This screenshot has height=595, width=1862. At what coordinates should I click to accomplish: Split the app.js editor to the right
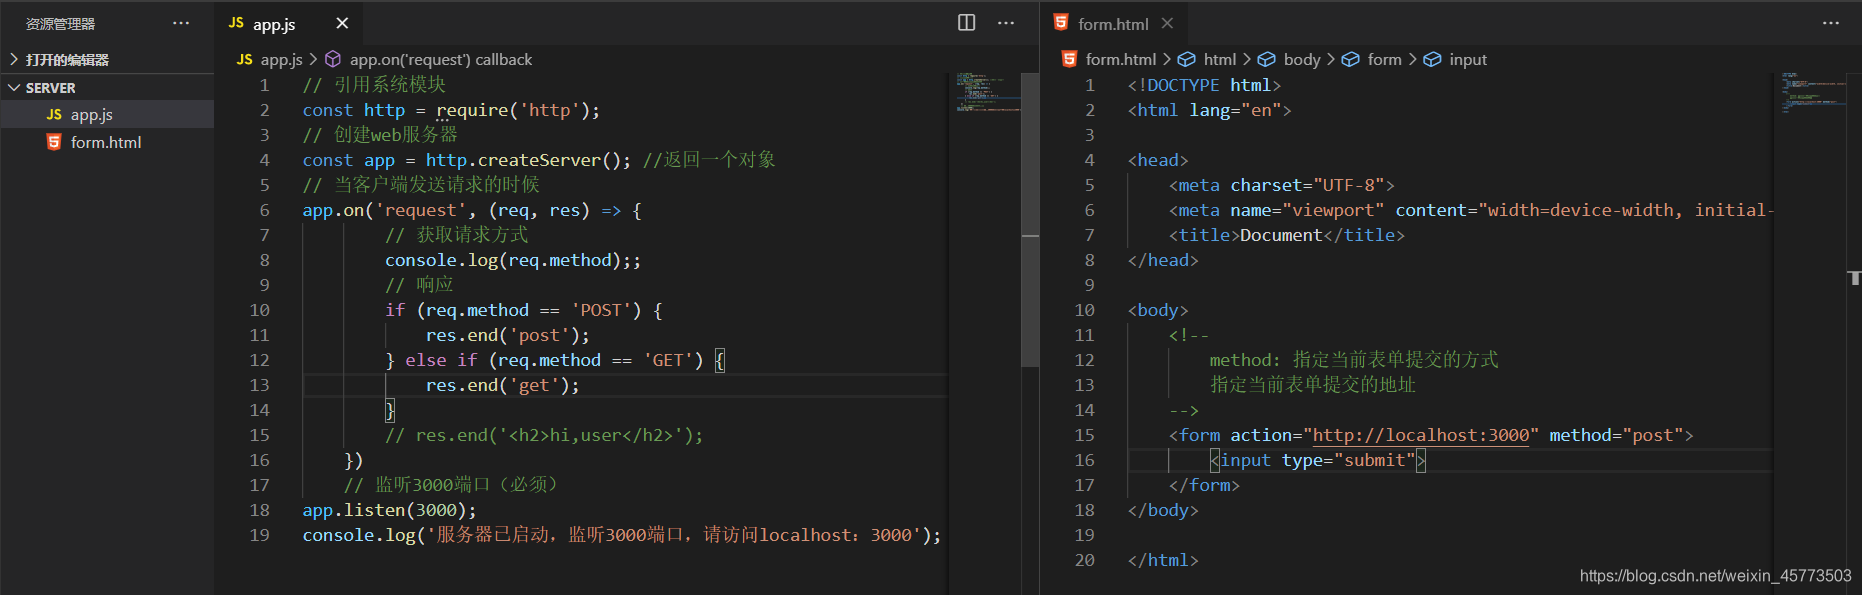966,23
